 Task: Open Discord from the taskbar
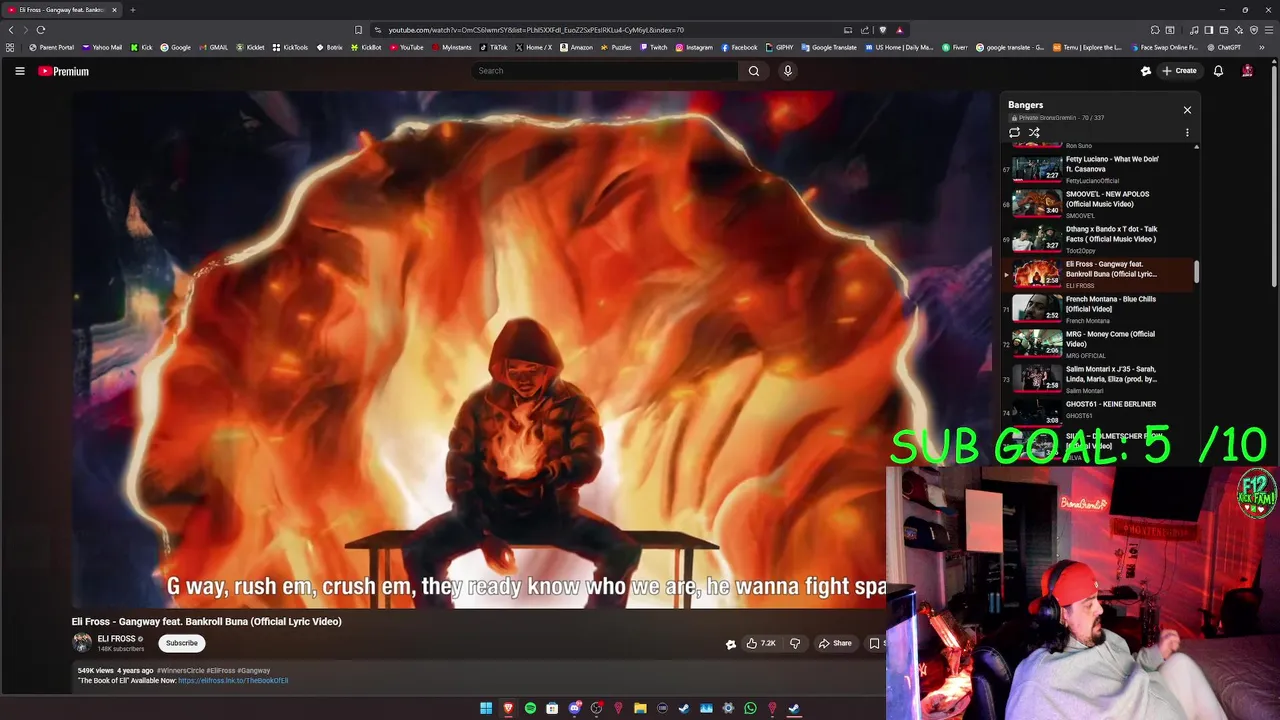(x=574, y=708)
